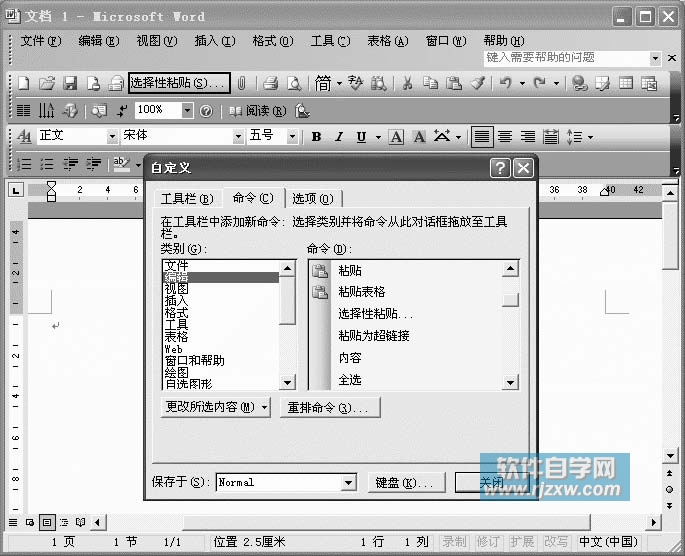Open the font 宋体 dropdown
This screenshot has width=685, height=556.
tap(238, 137)
